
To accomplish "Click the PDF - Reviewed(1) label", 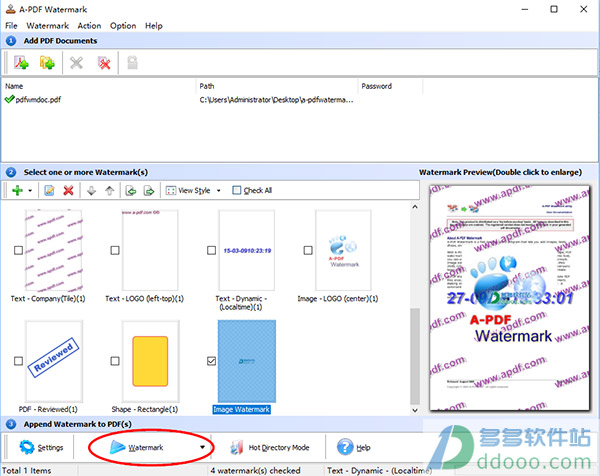I will pos(48,409).
